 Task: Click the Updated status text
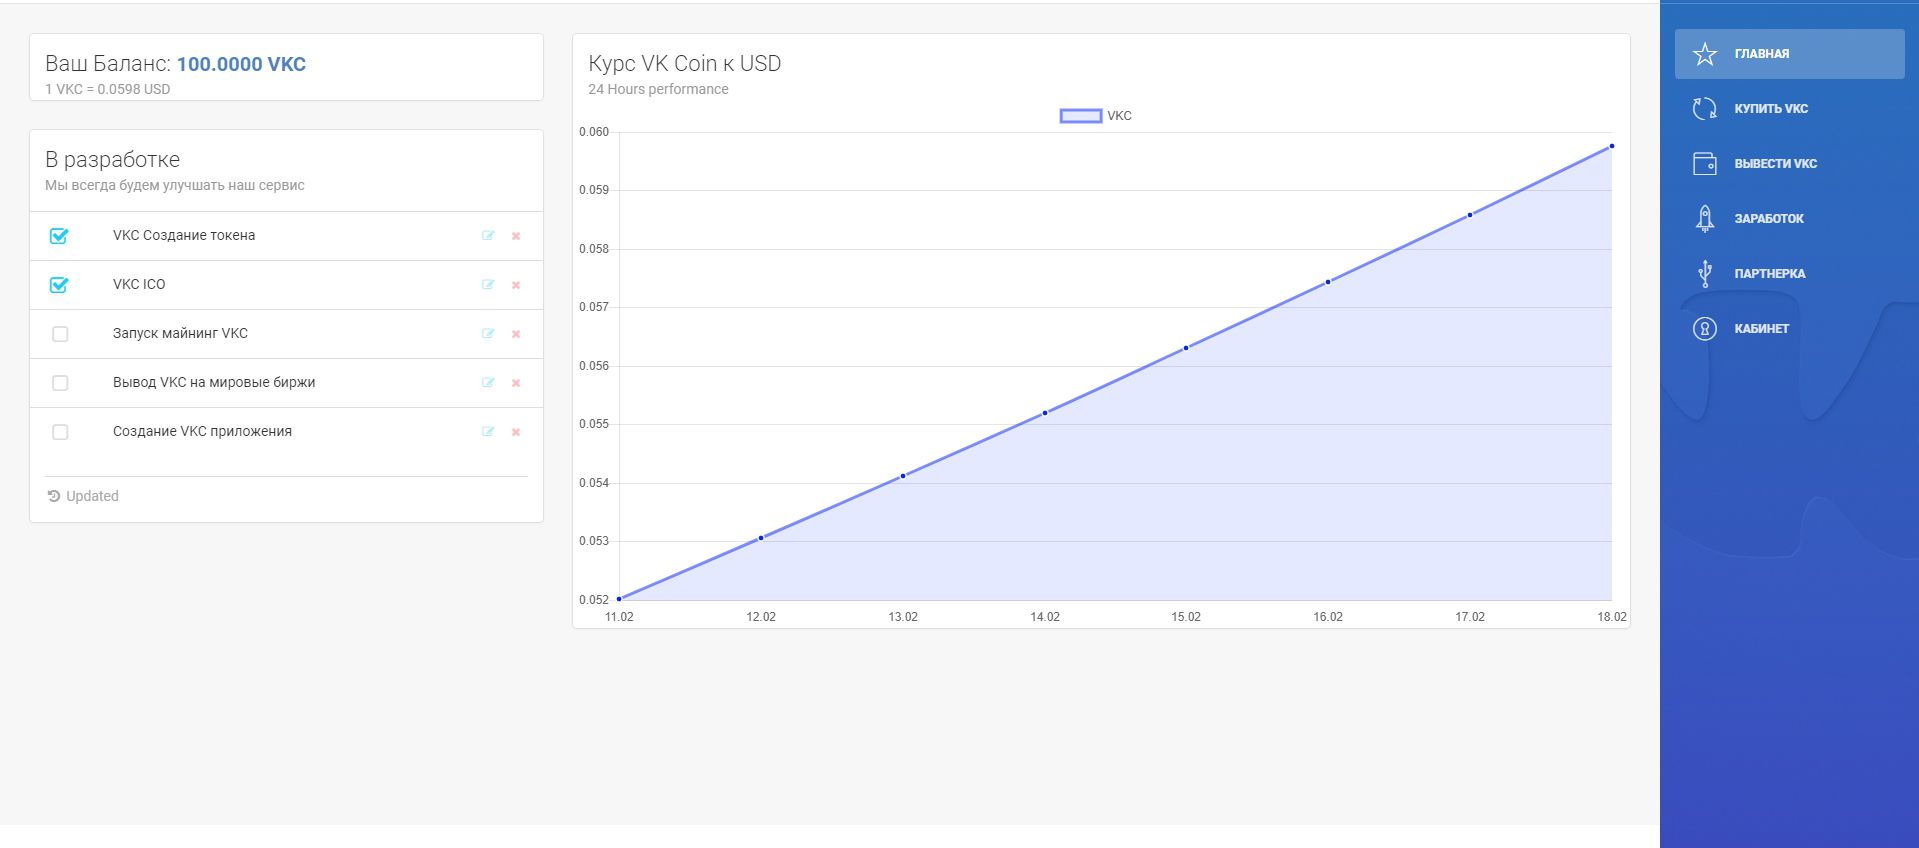(92, 496)
